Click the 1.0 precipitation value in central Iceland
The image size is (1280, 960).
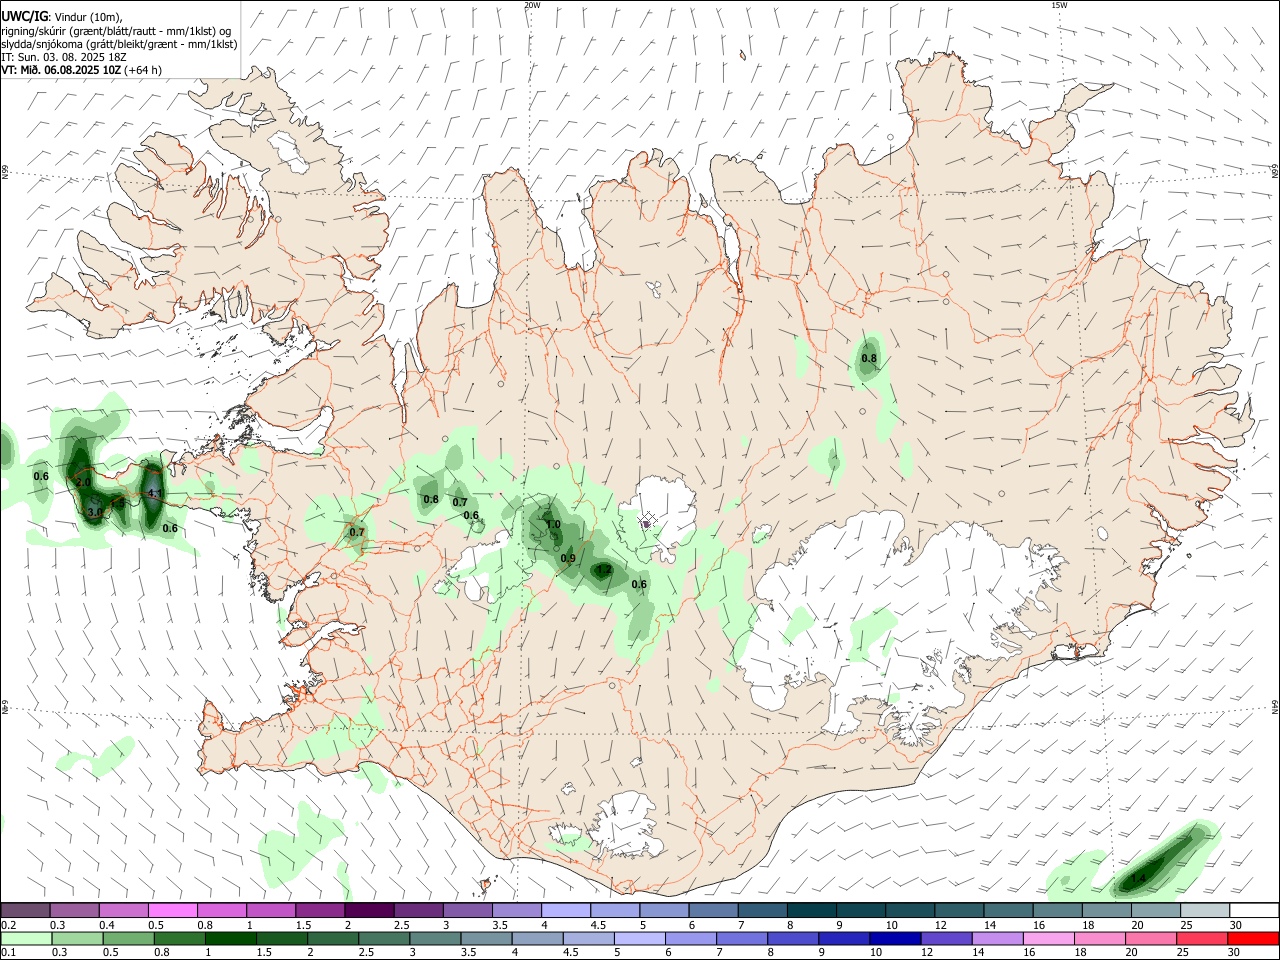[552, 524]
